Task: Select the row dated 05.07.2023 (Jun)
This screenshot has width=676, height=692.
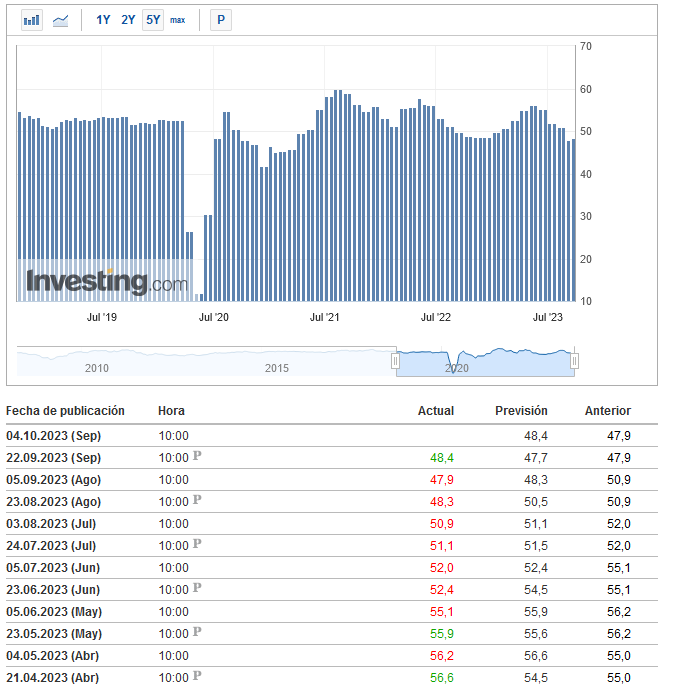Action: tap(332, 568)
